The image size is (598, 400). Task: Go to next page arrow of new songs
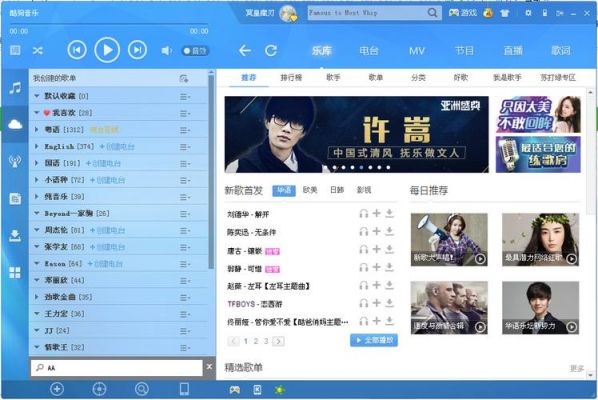point(278,341)
